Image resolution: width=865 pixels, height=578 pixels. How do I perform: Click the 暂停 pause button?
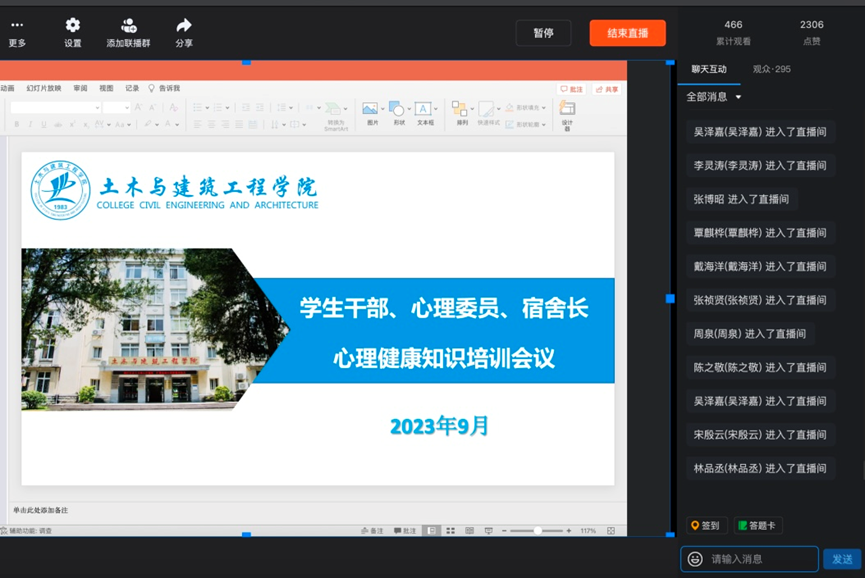coord(543,33)
